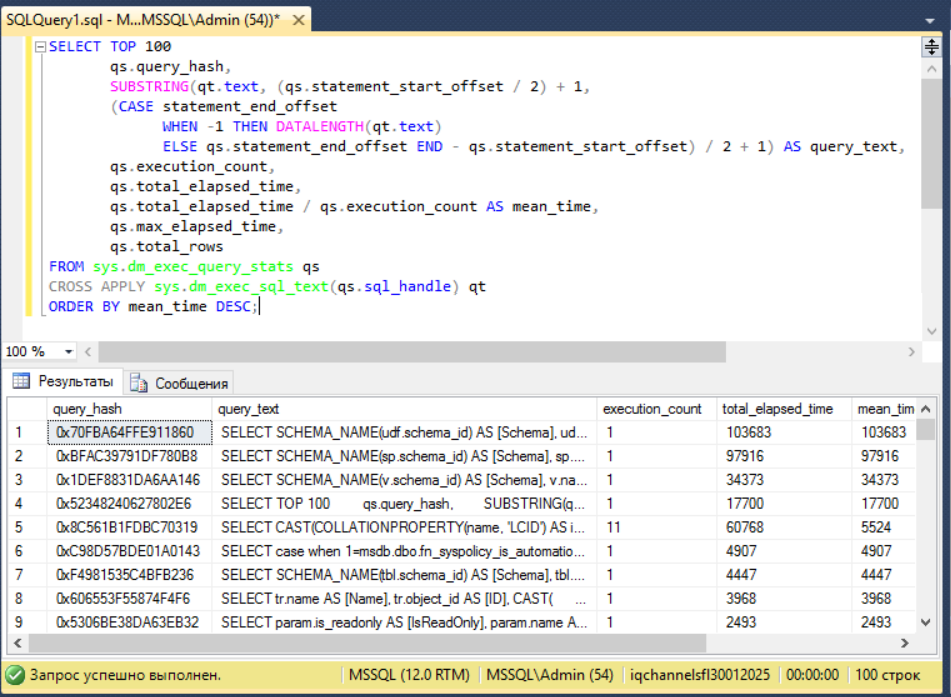
Task: Click execution_count cell with value 11
Action: pyautogui.click(x=657, y=527)
